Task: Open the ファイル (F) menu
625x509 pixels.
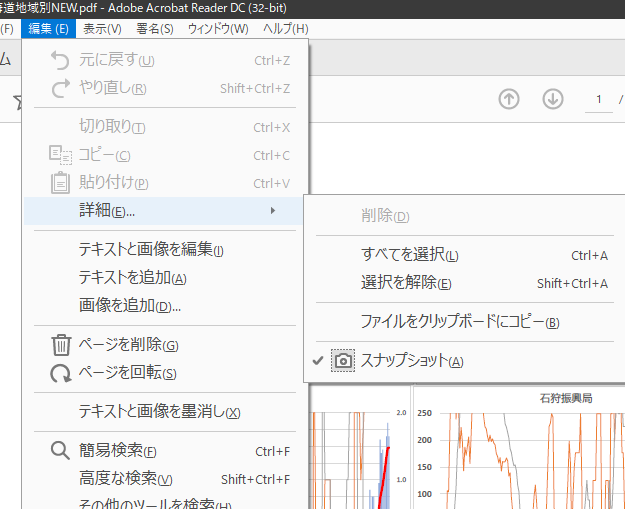Action: 7,29
